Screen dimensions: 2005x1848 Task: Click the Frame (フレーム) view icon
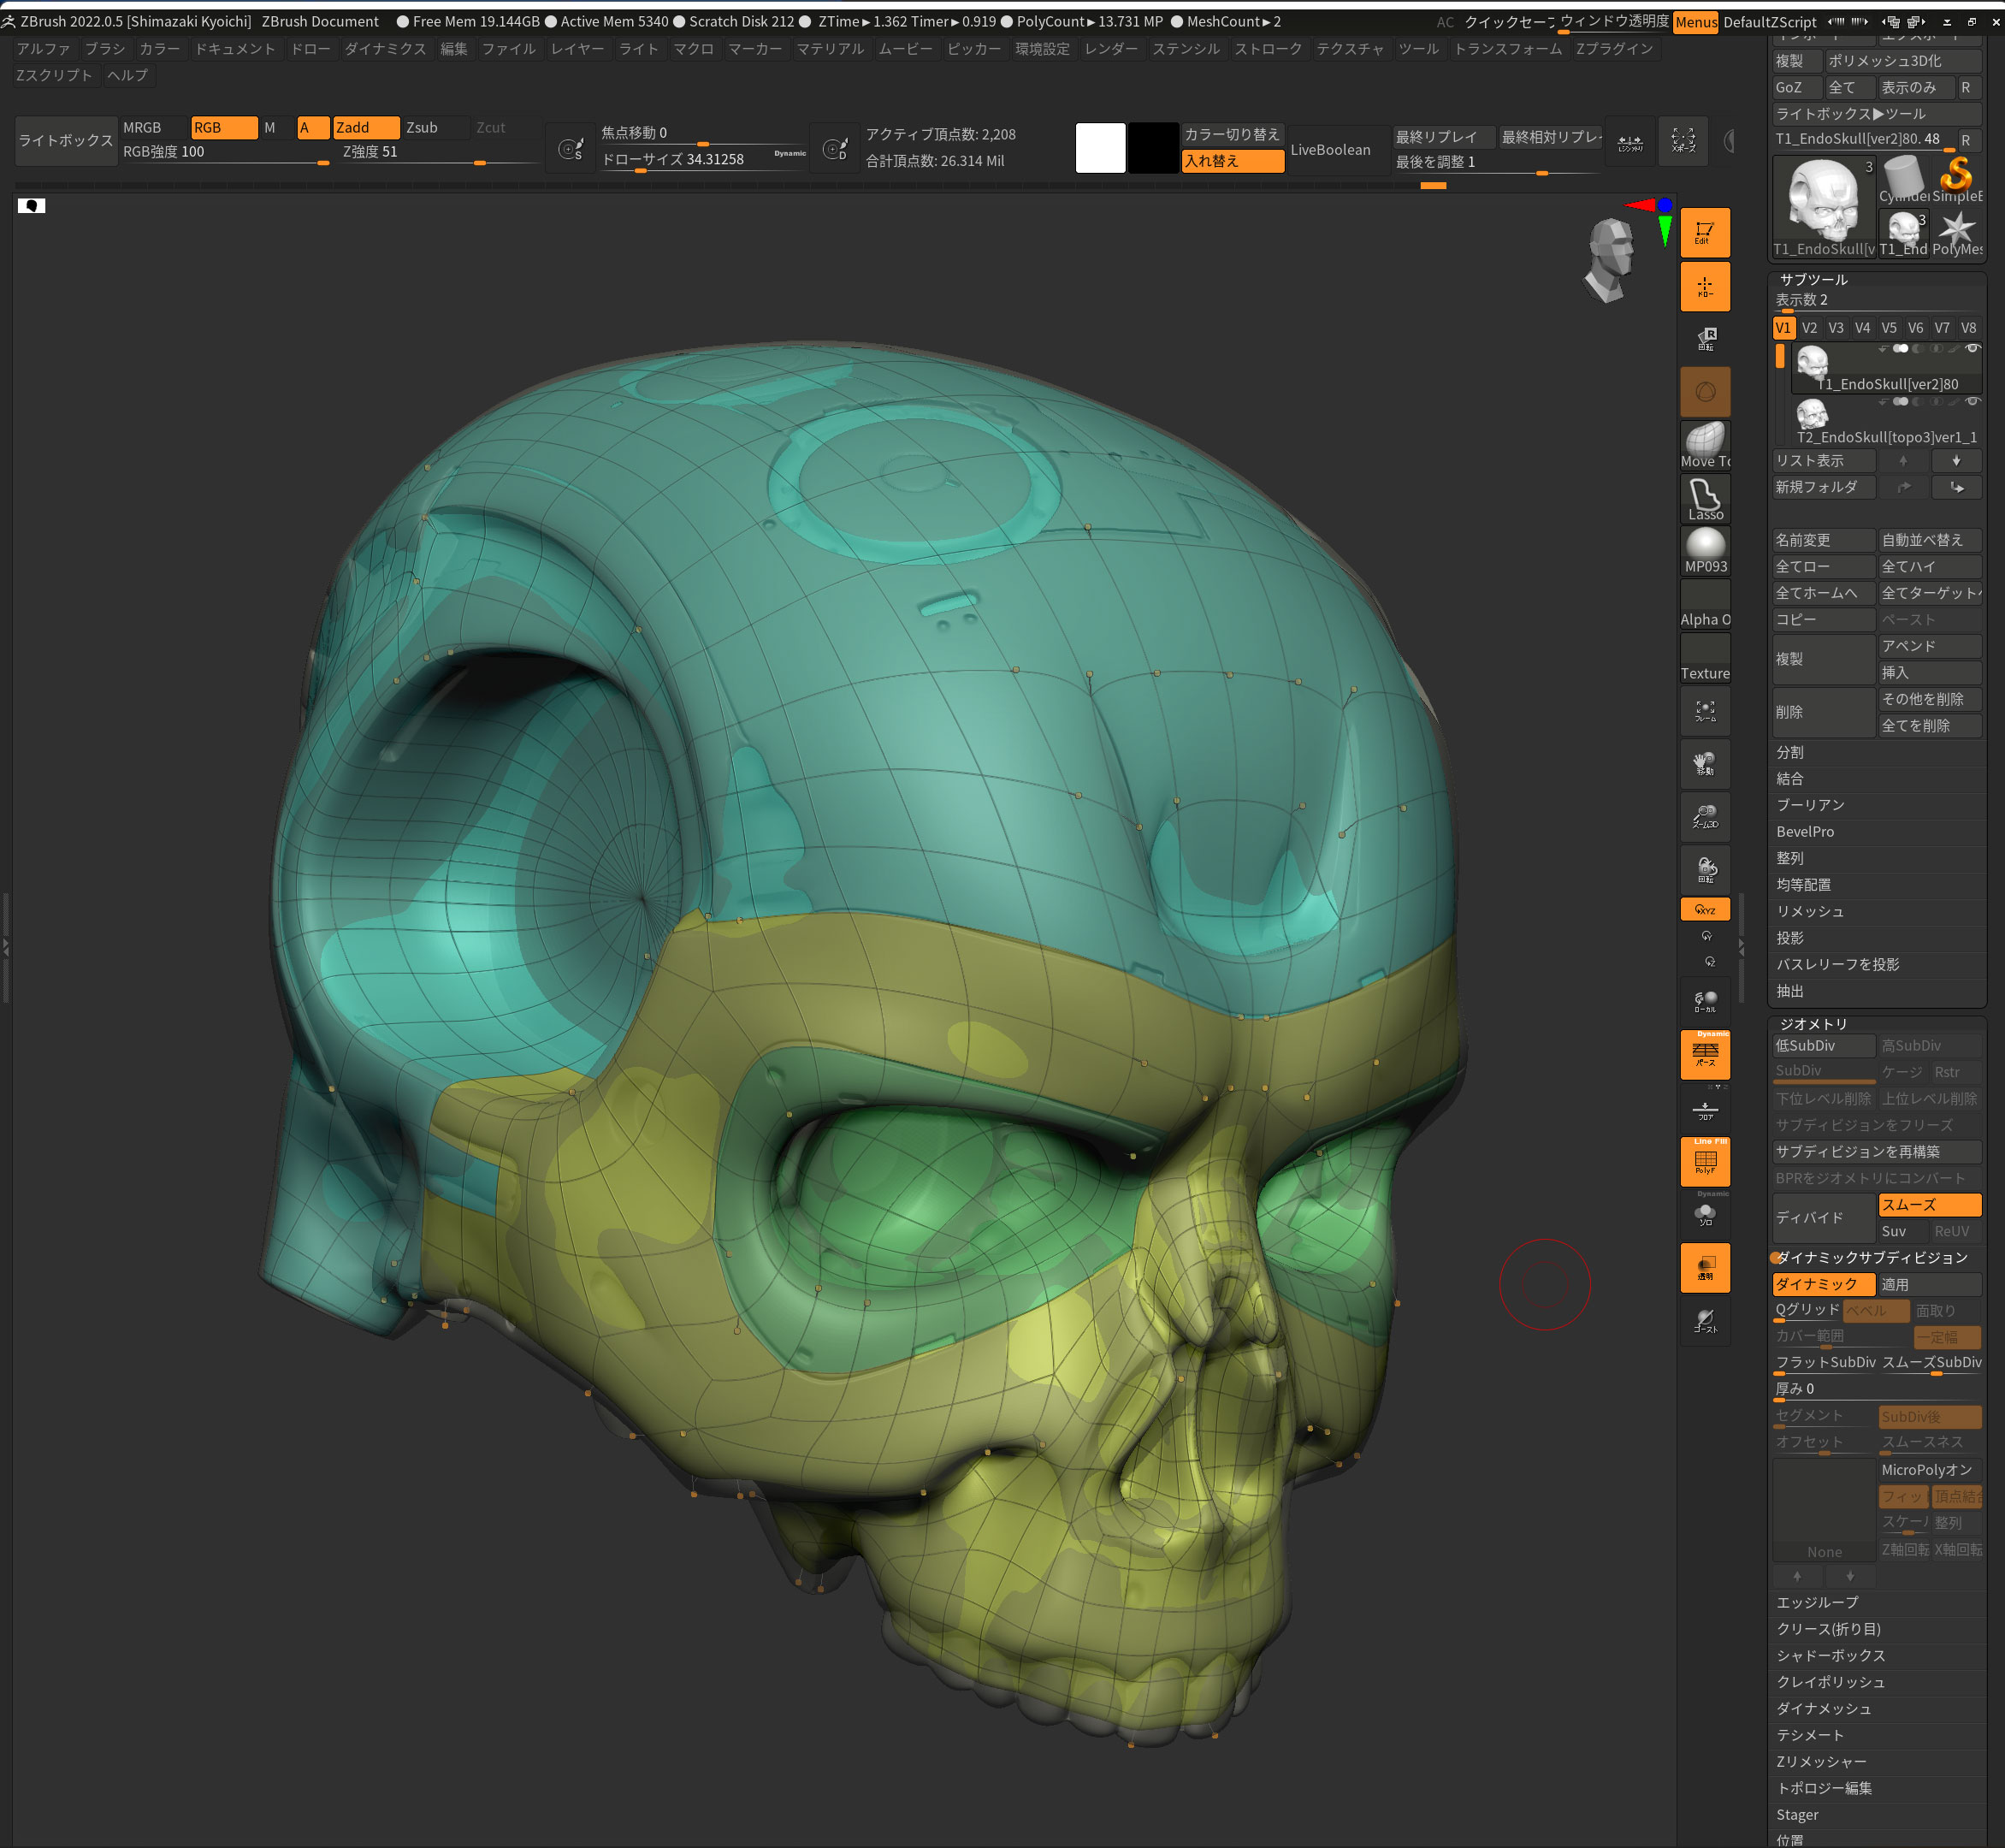pyautogui.click(x=1705, y=711)
